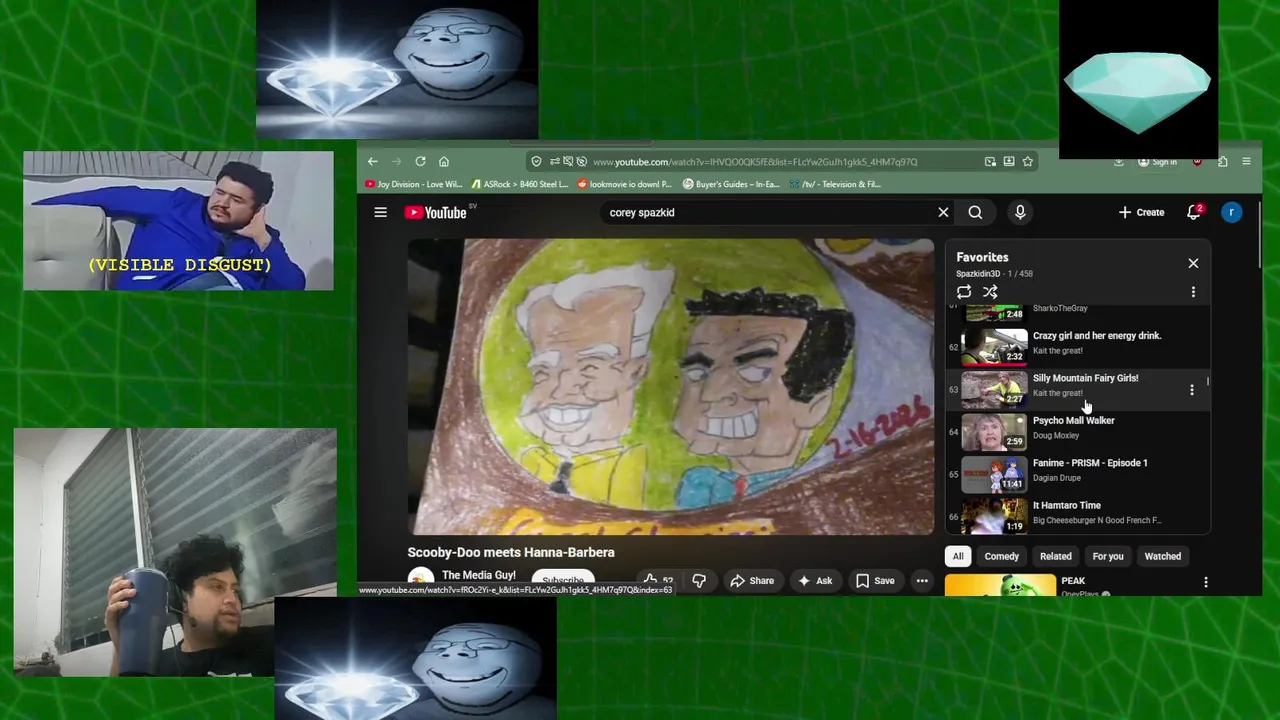Image resolution: width=1280 pixels, height=720 pixels.
Task: Open the Buyer's Guides bookmark
Action: (x=731, y=184)
